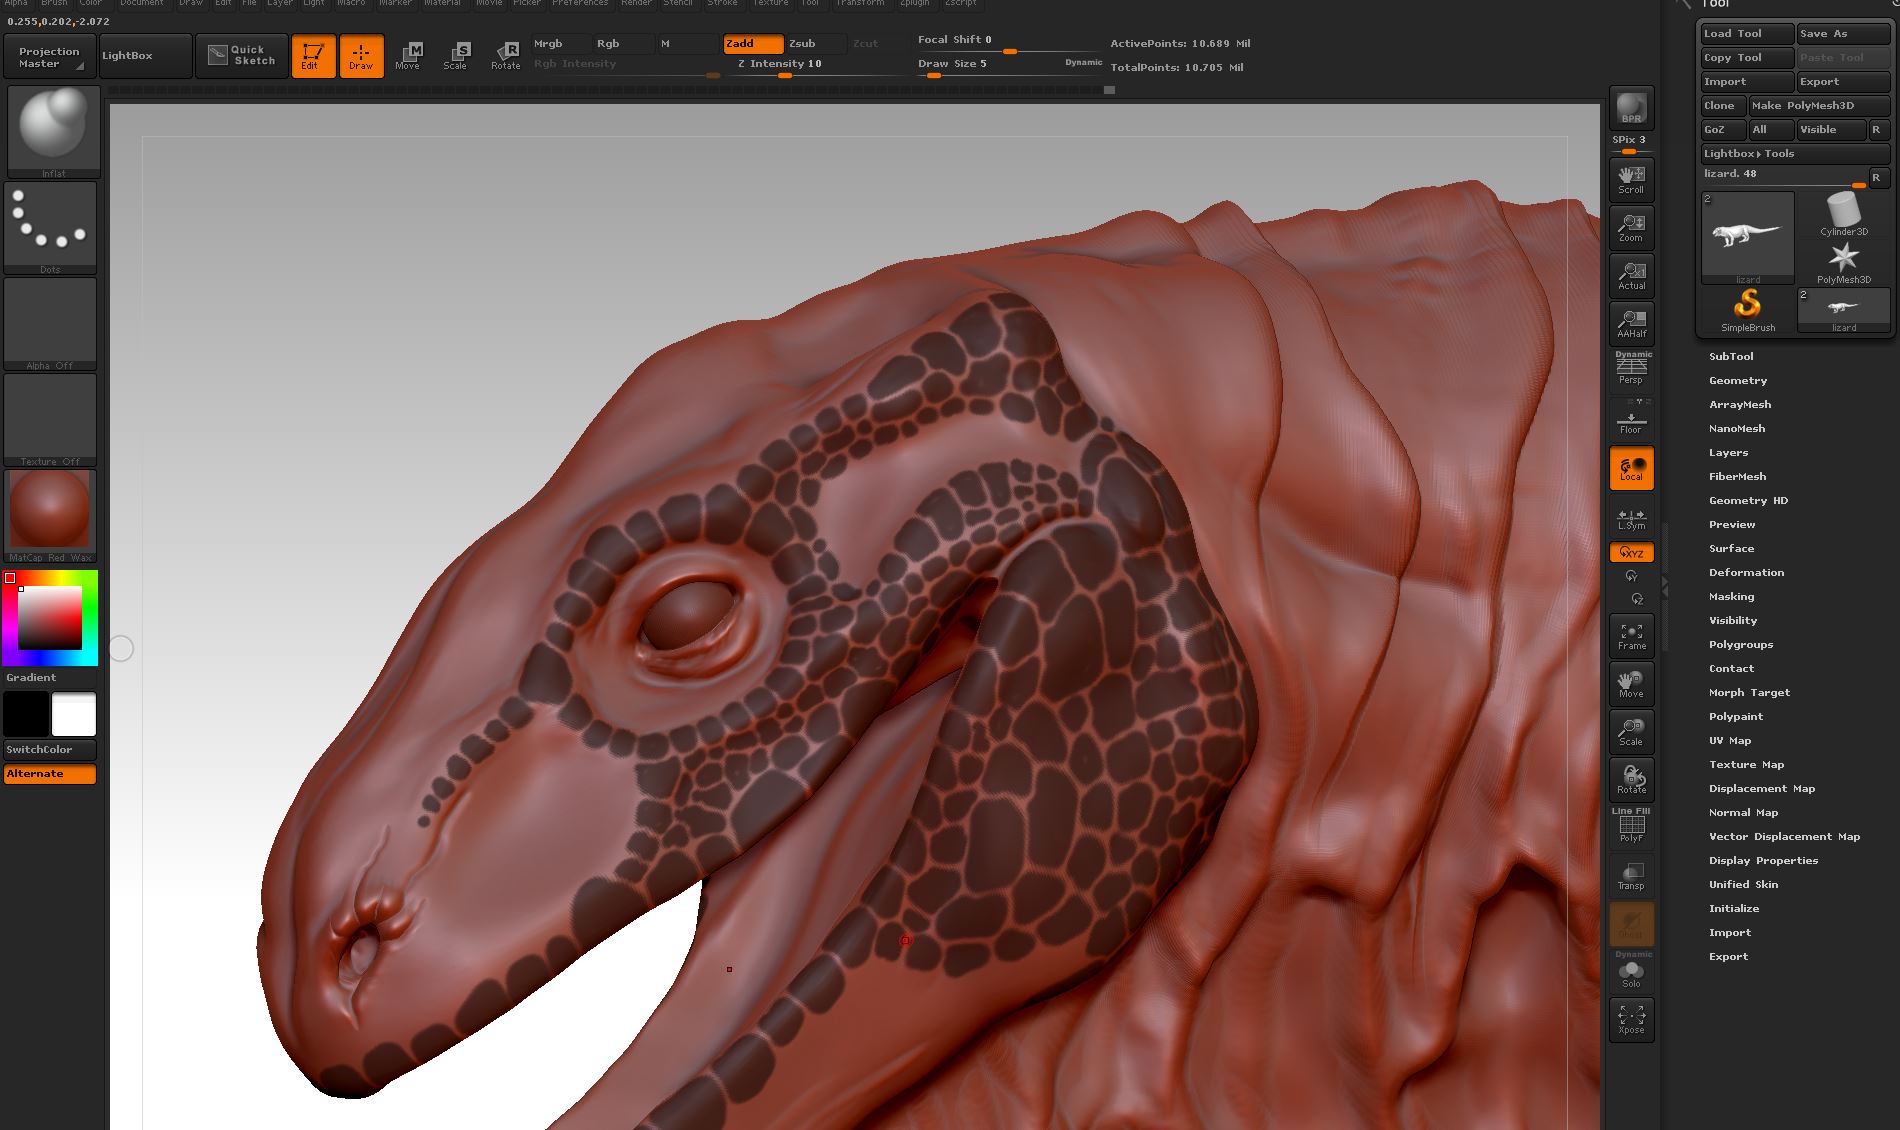Enable Draw mode
Screen dimensions: 1900x1130
click(x=361, y=55)
